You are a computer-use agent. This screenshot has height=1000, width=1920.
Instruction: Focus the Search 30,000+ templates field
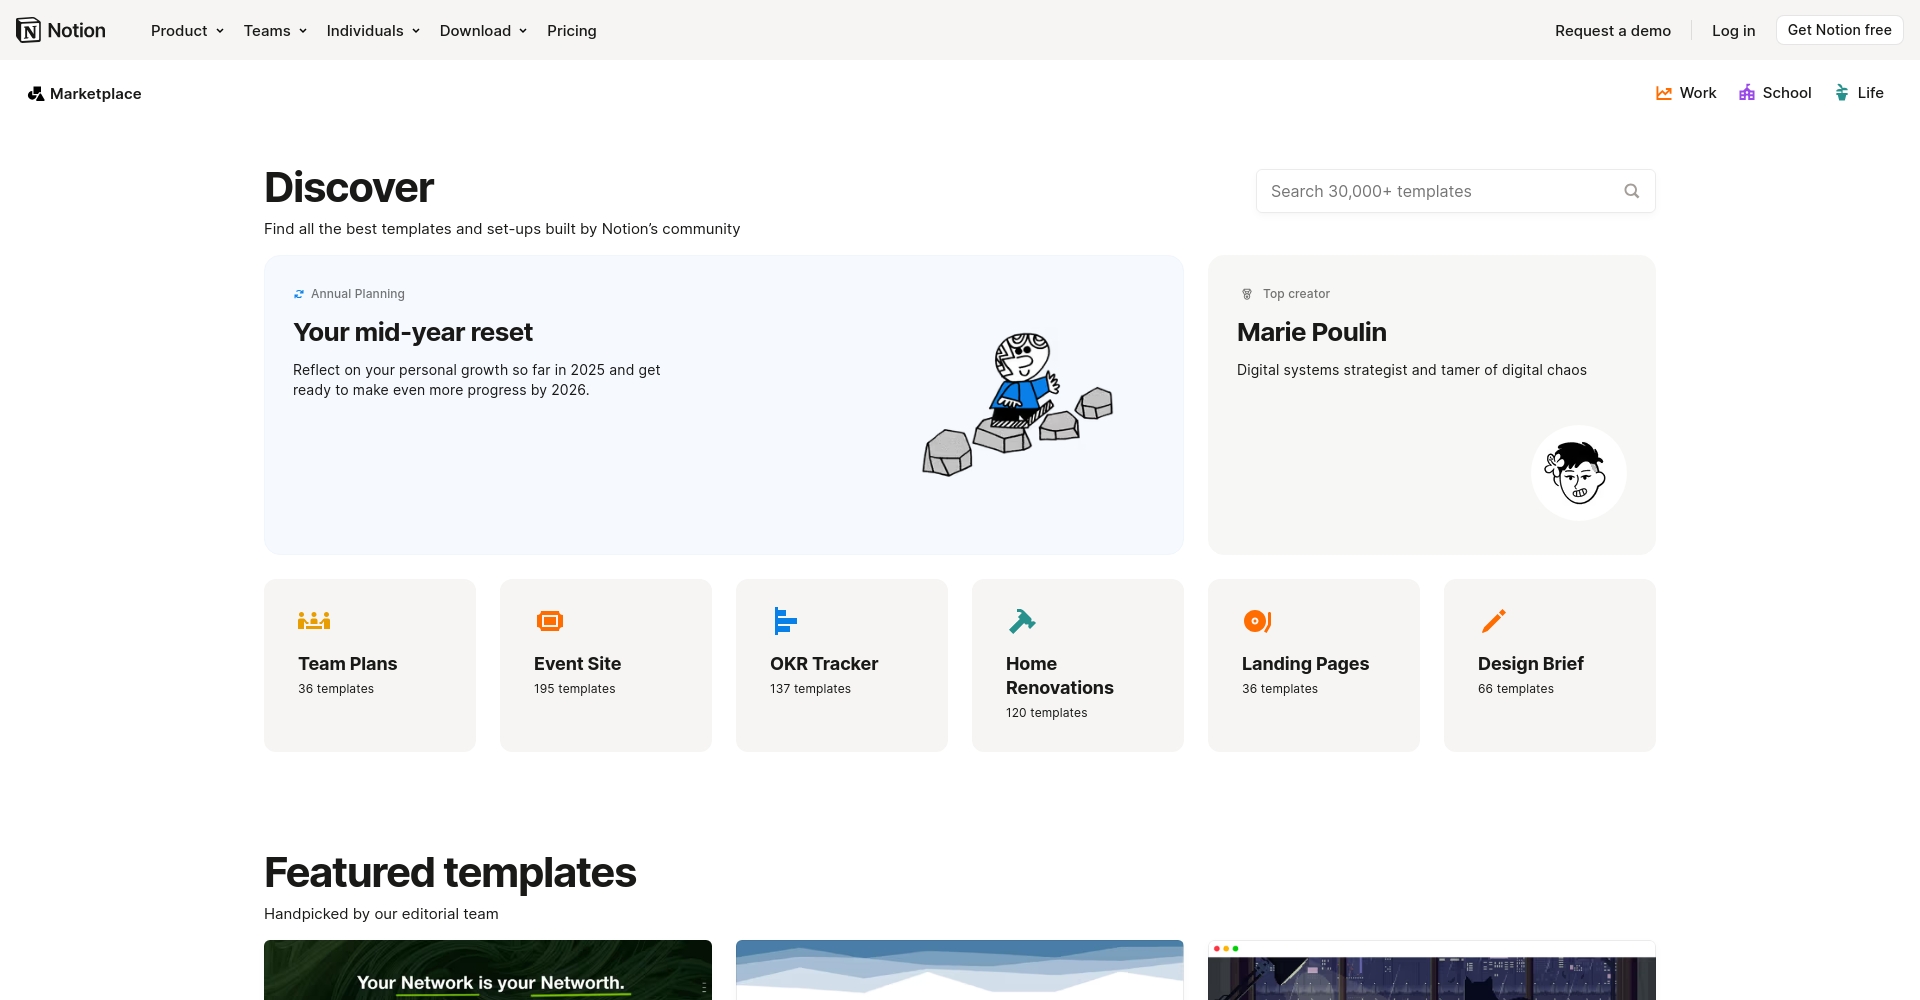tap(1456, 191)
